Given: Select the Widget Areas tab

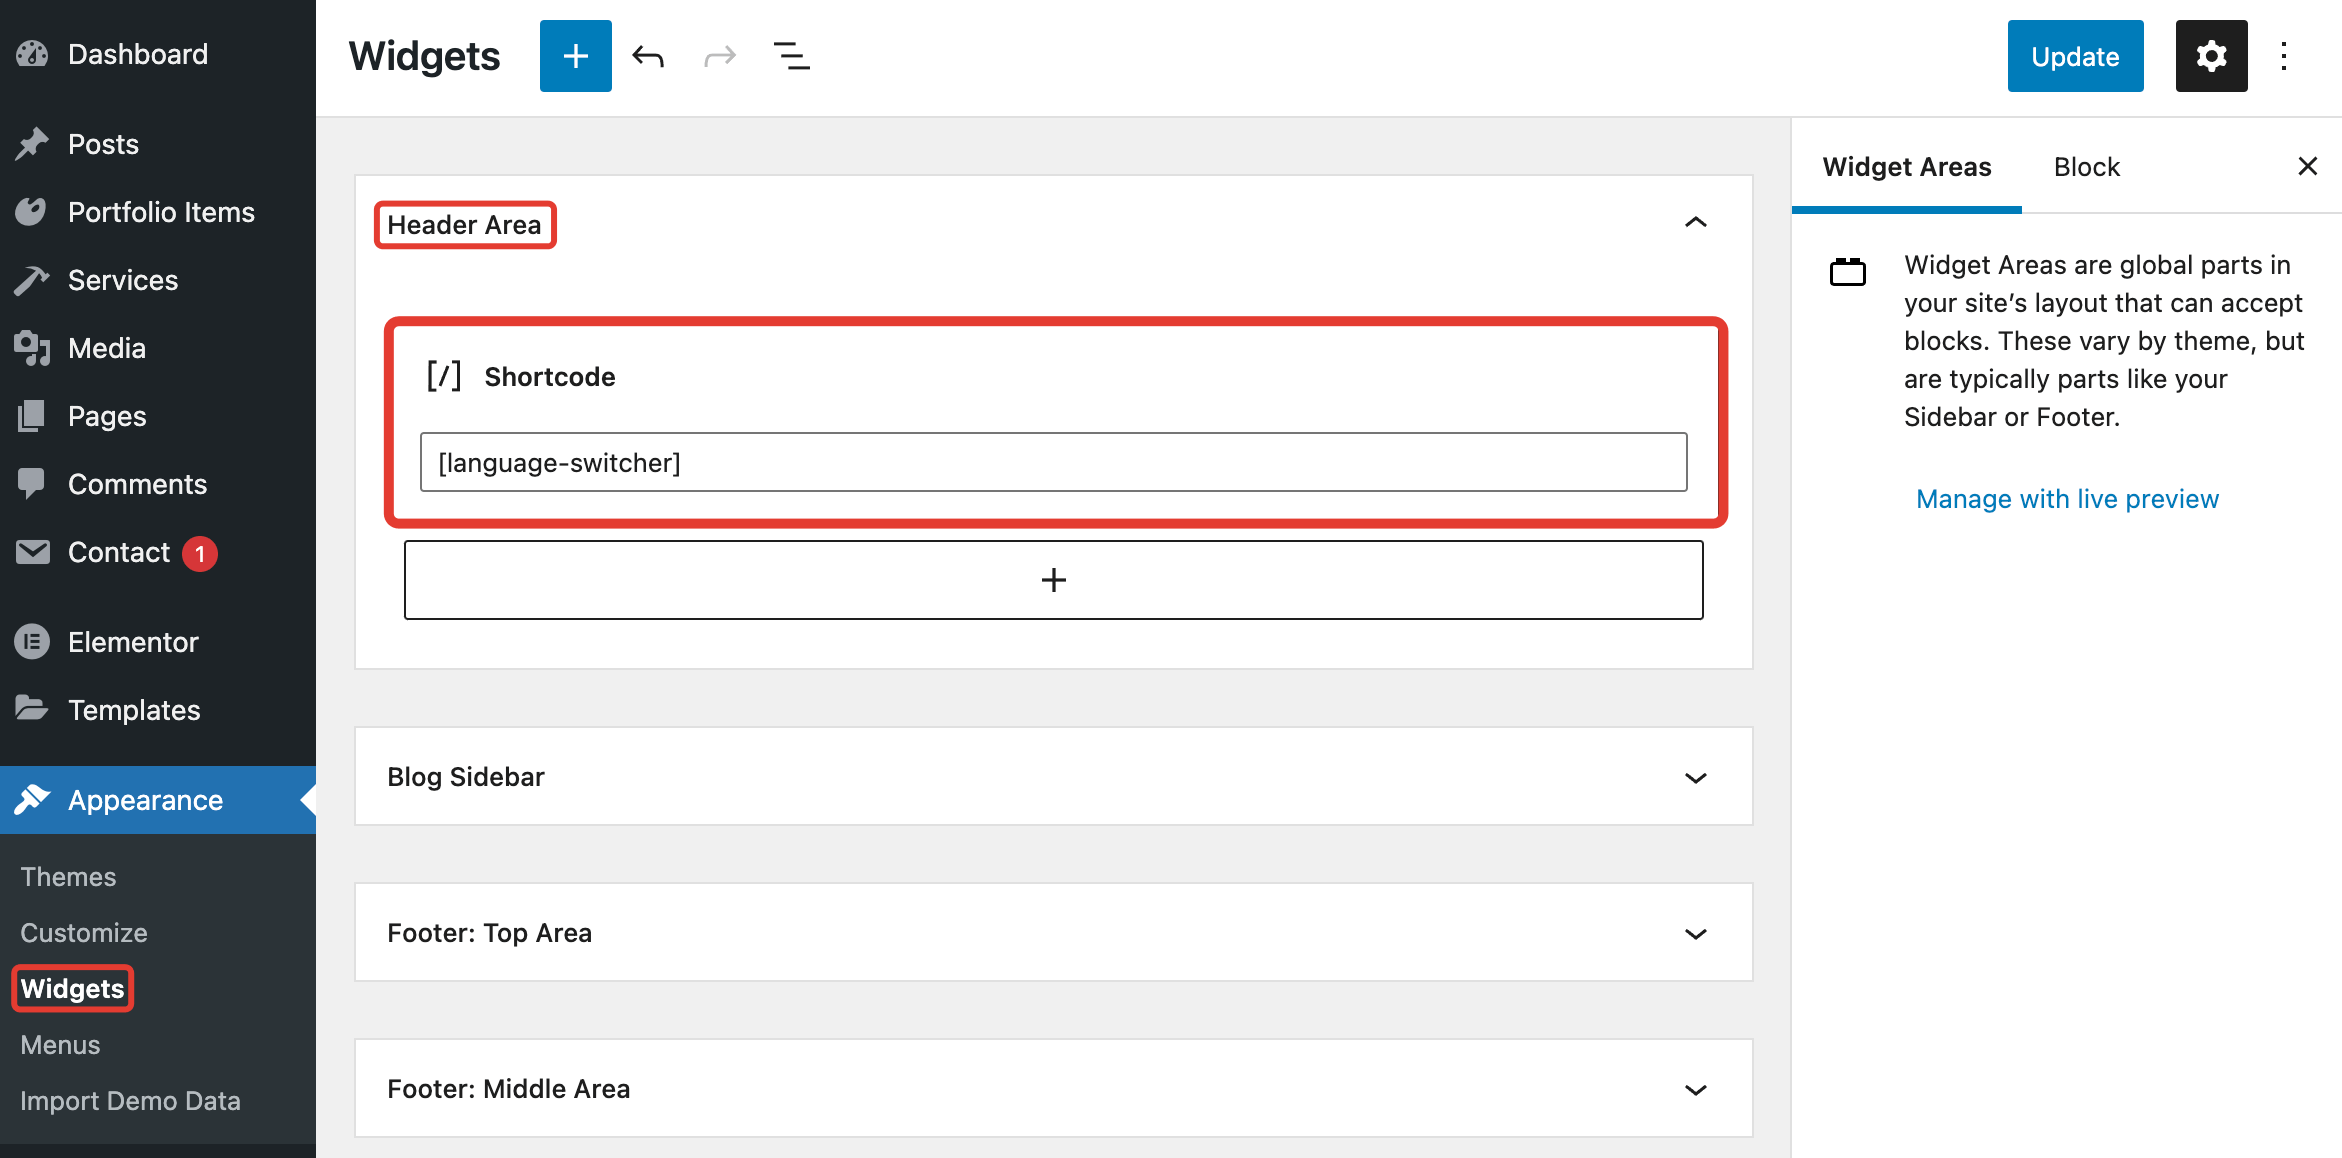Looking at the screenshot, I should [1906, 167].
